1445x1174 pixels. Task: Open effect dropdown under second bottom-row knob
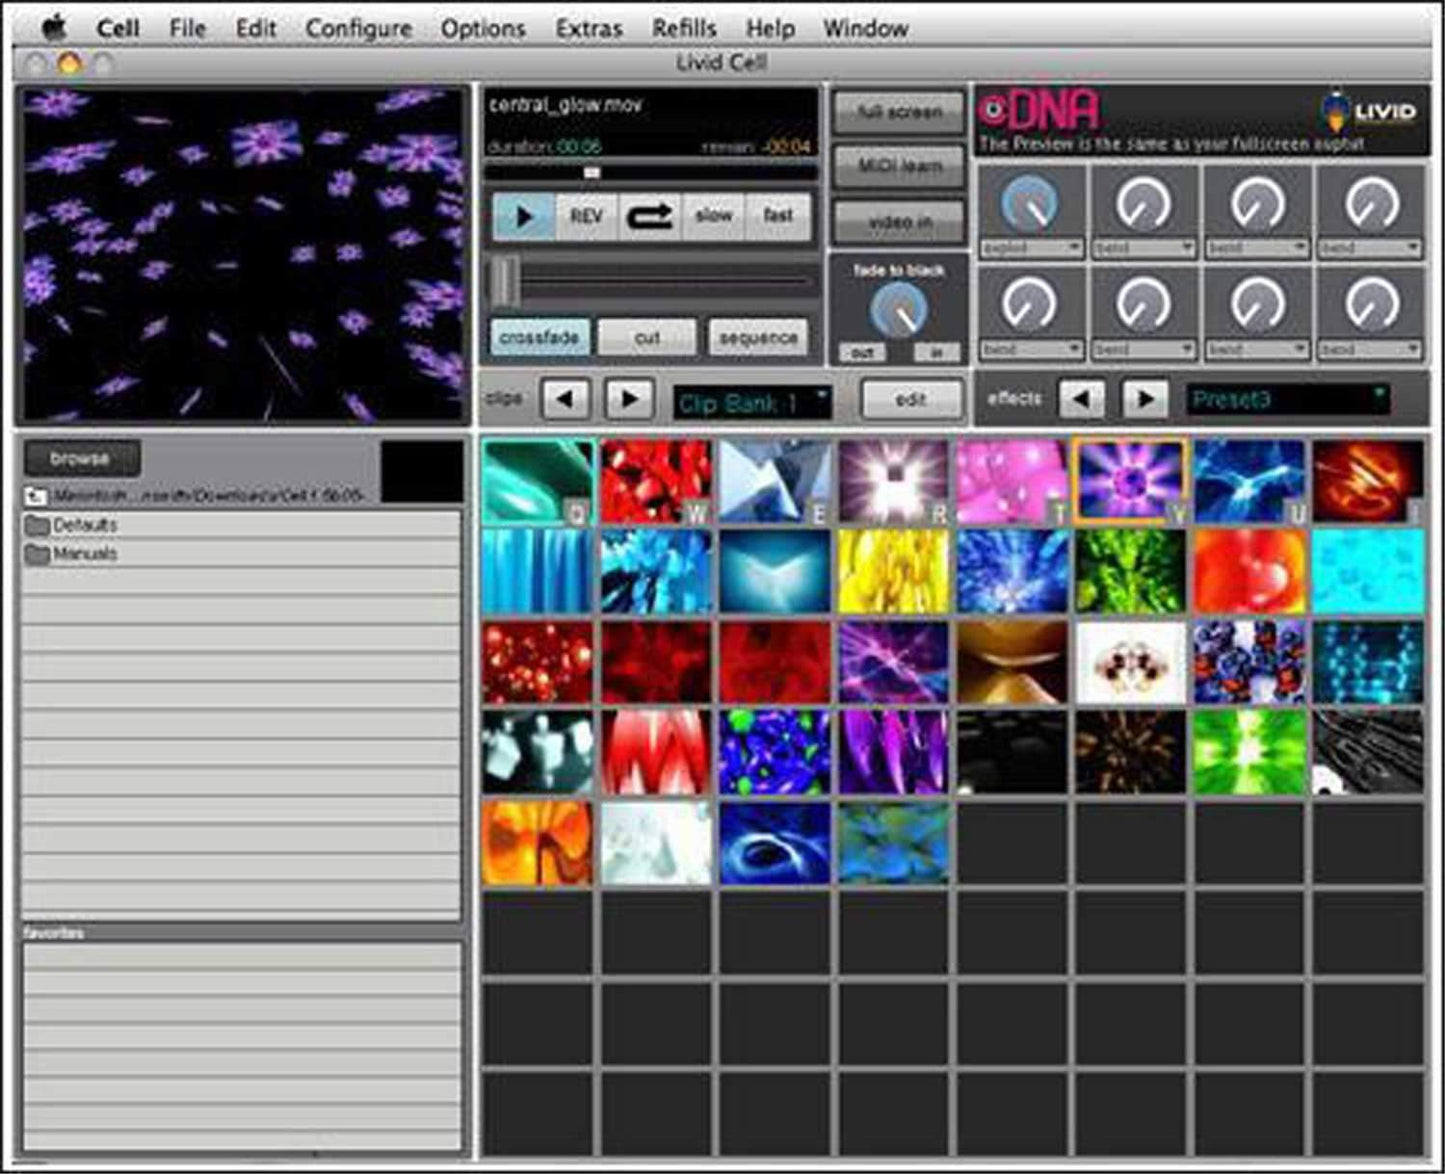[x=1144, y=350]
